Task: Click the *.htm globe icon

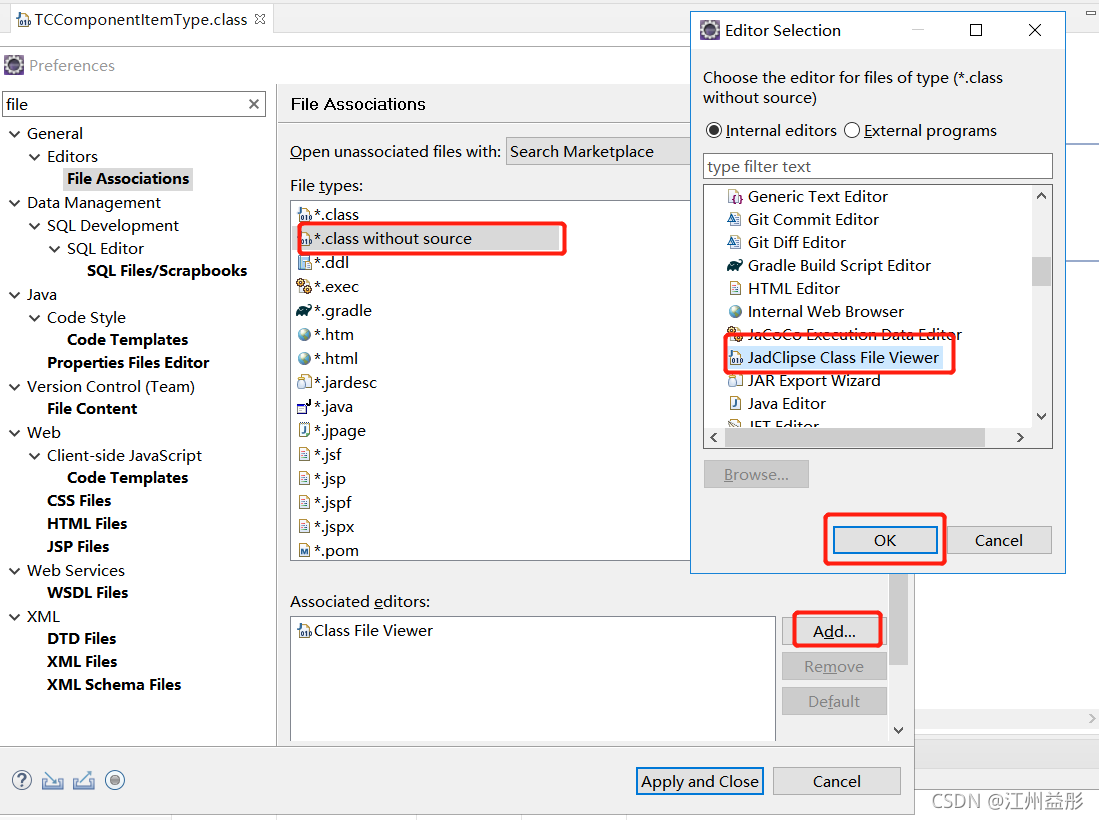Action: coord(304,334)
